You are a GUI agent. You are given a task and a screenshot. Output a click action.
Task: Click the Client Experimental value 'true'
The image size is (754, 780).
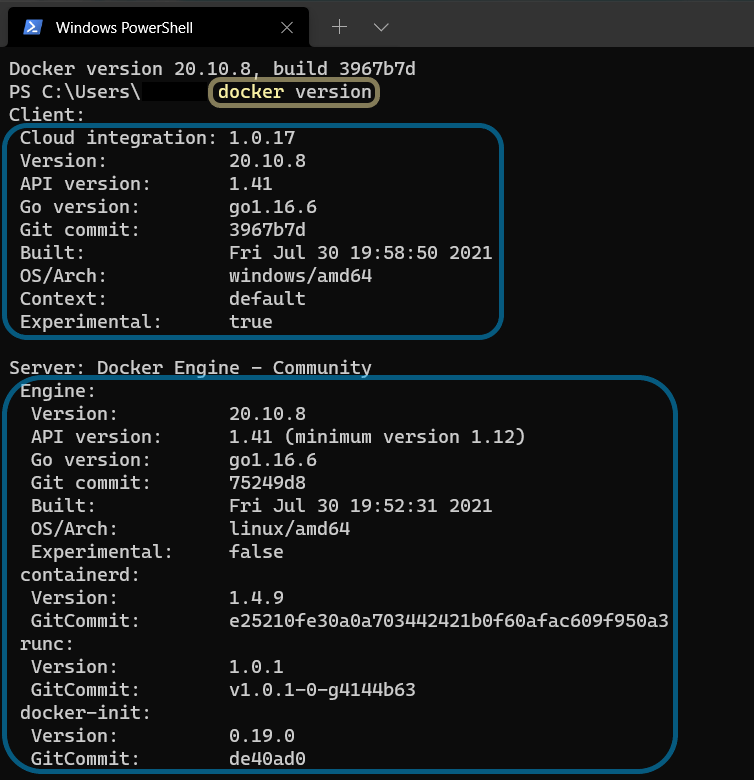pos(251,322)
